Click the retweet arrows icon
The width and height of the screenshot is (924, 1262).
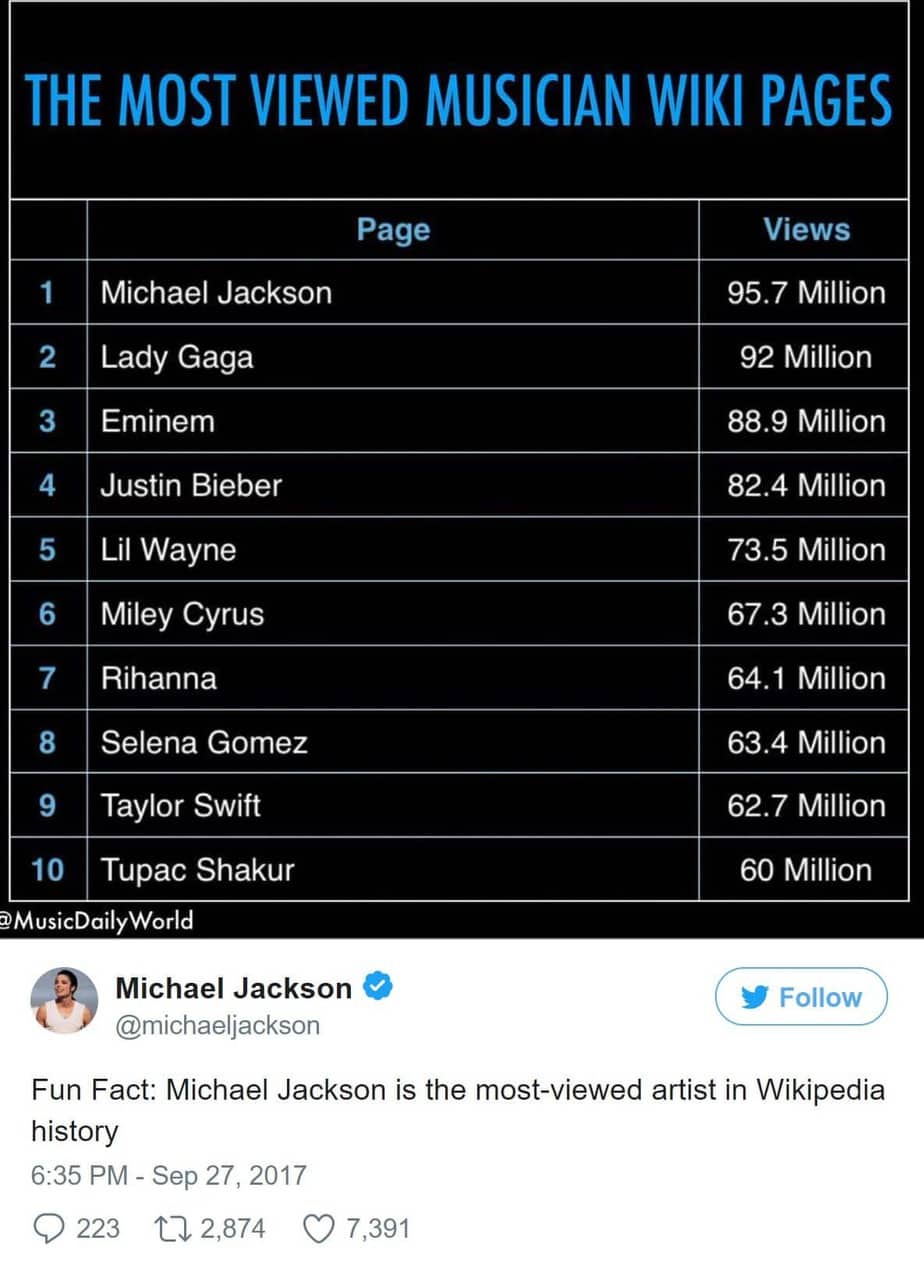(x=172, y=1228)
